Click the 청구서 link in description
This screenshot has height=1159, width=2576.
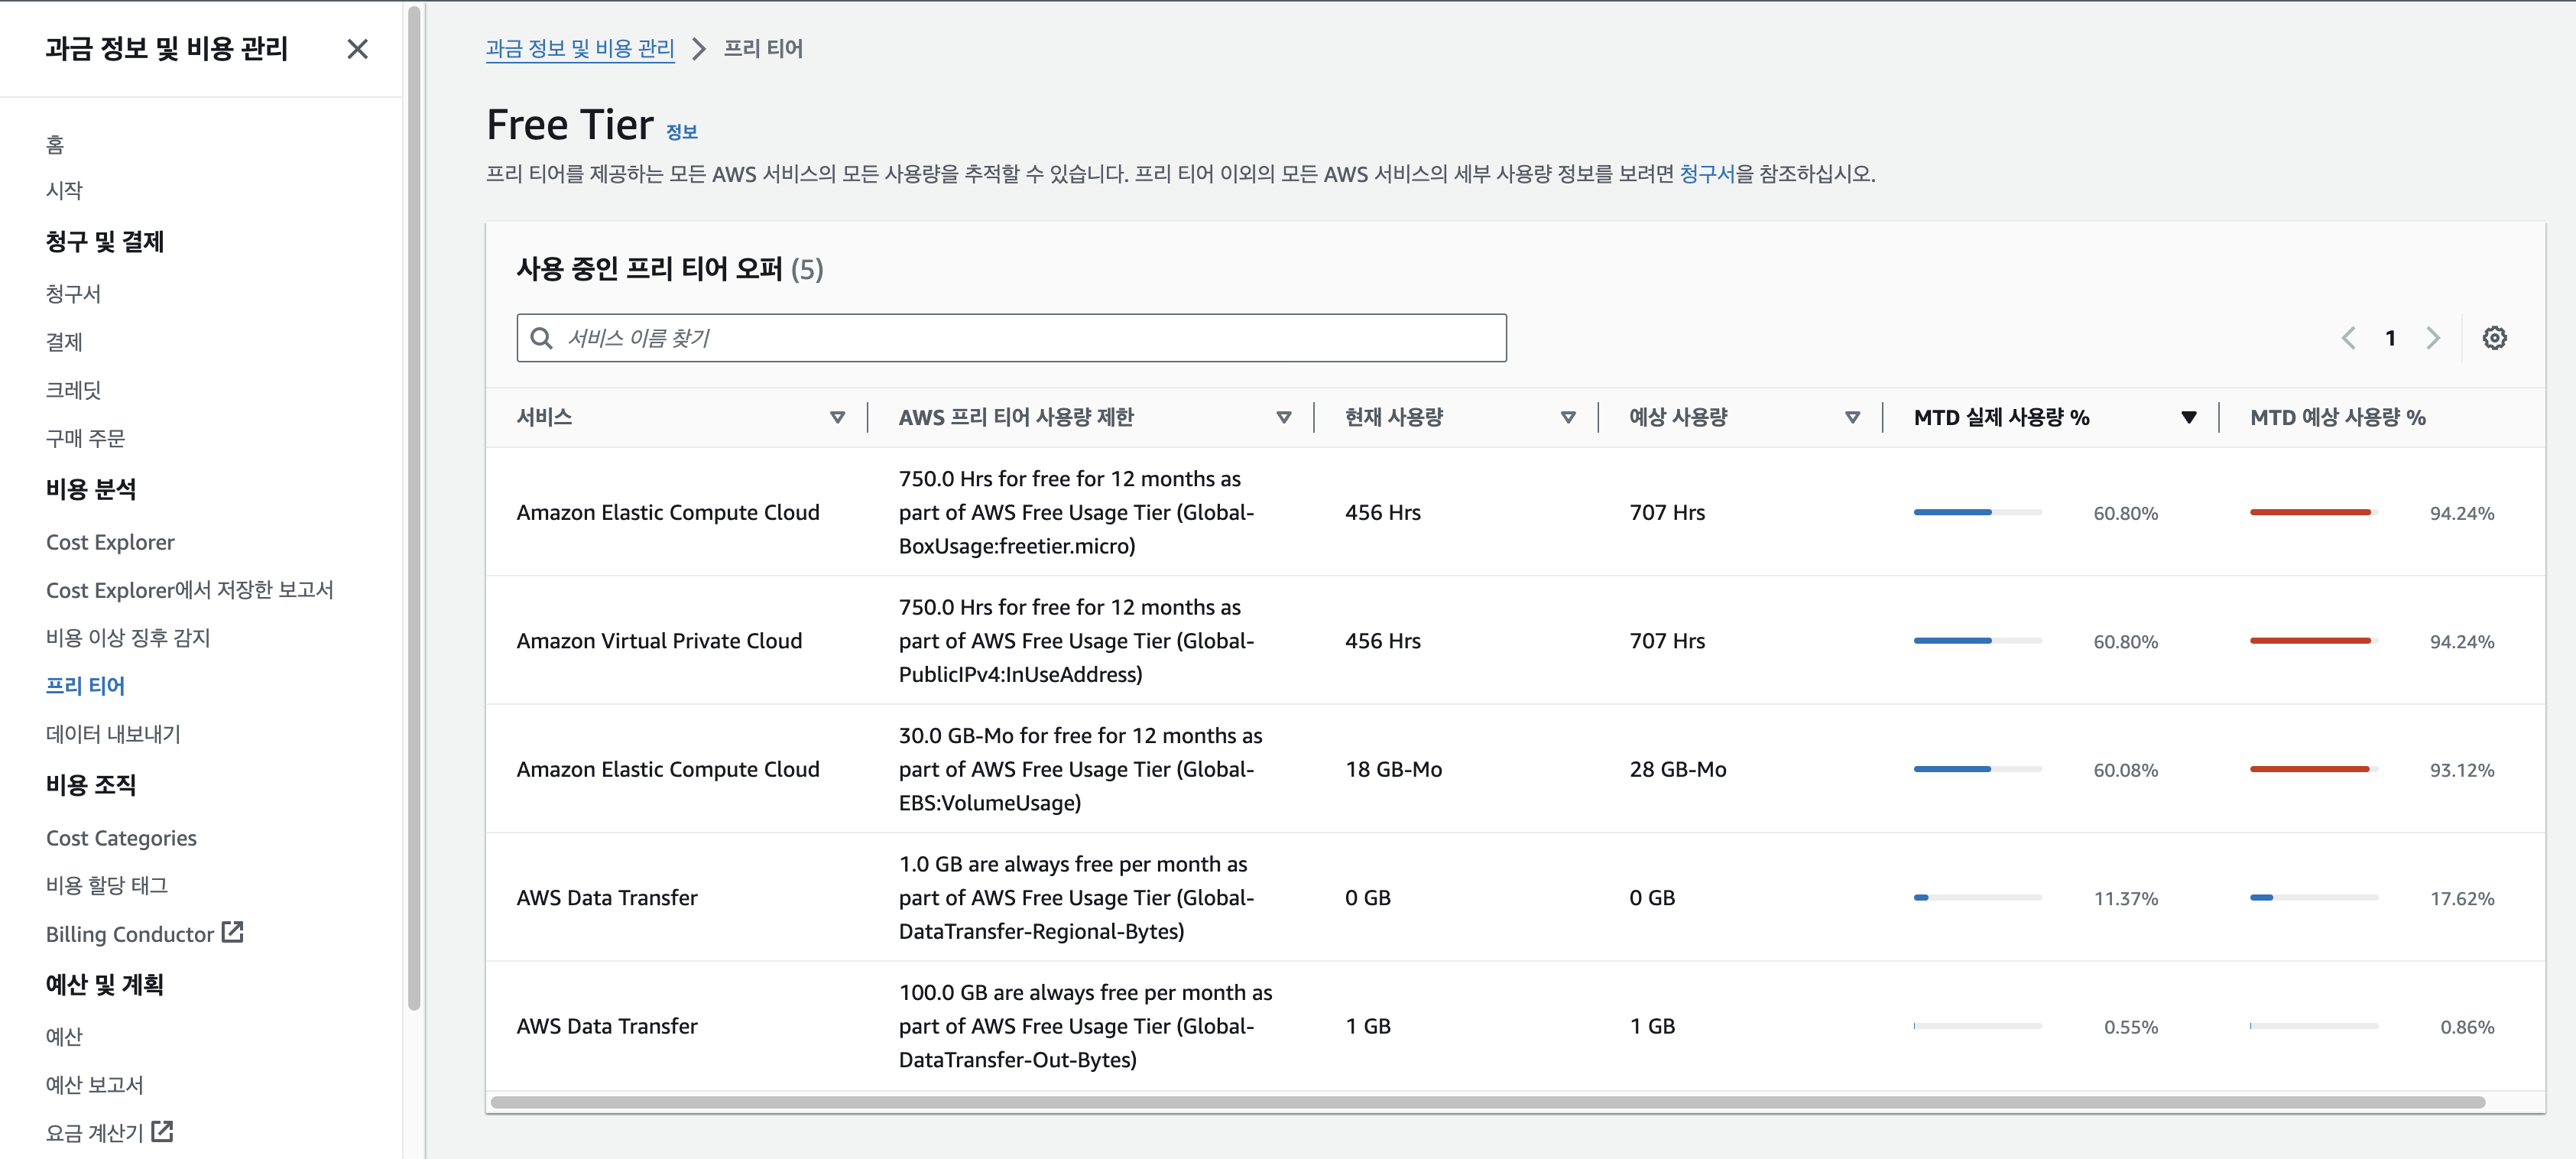tap(1706, 174)
